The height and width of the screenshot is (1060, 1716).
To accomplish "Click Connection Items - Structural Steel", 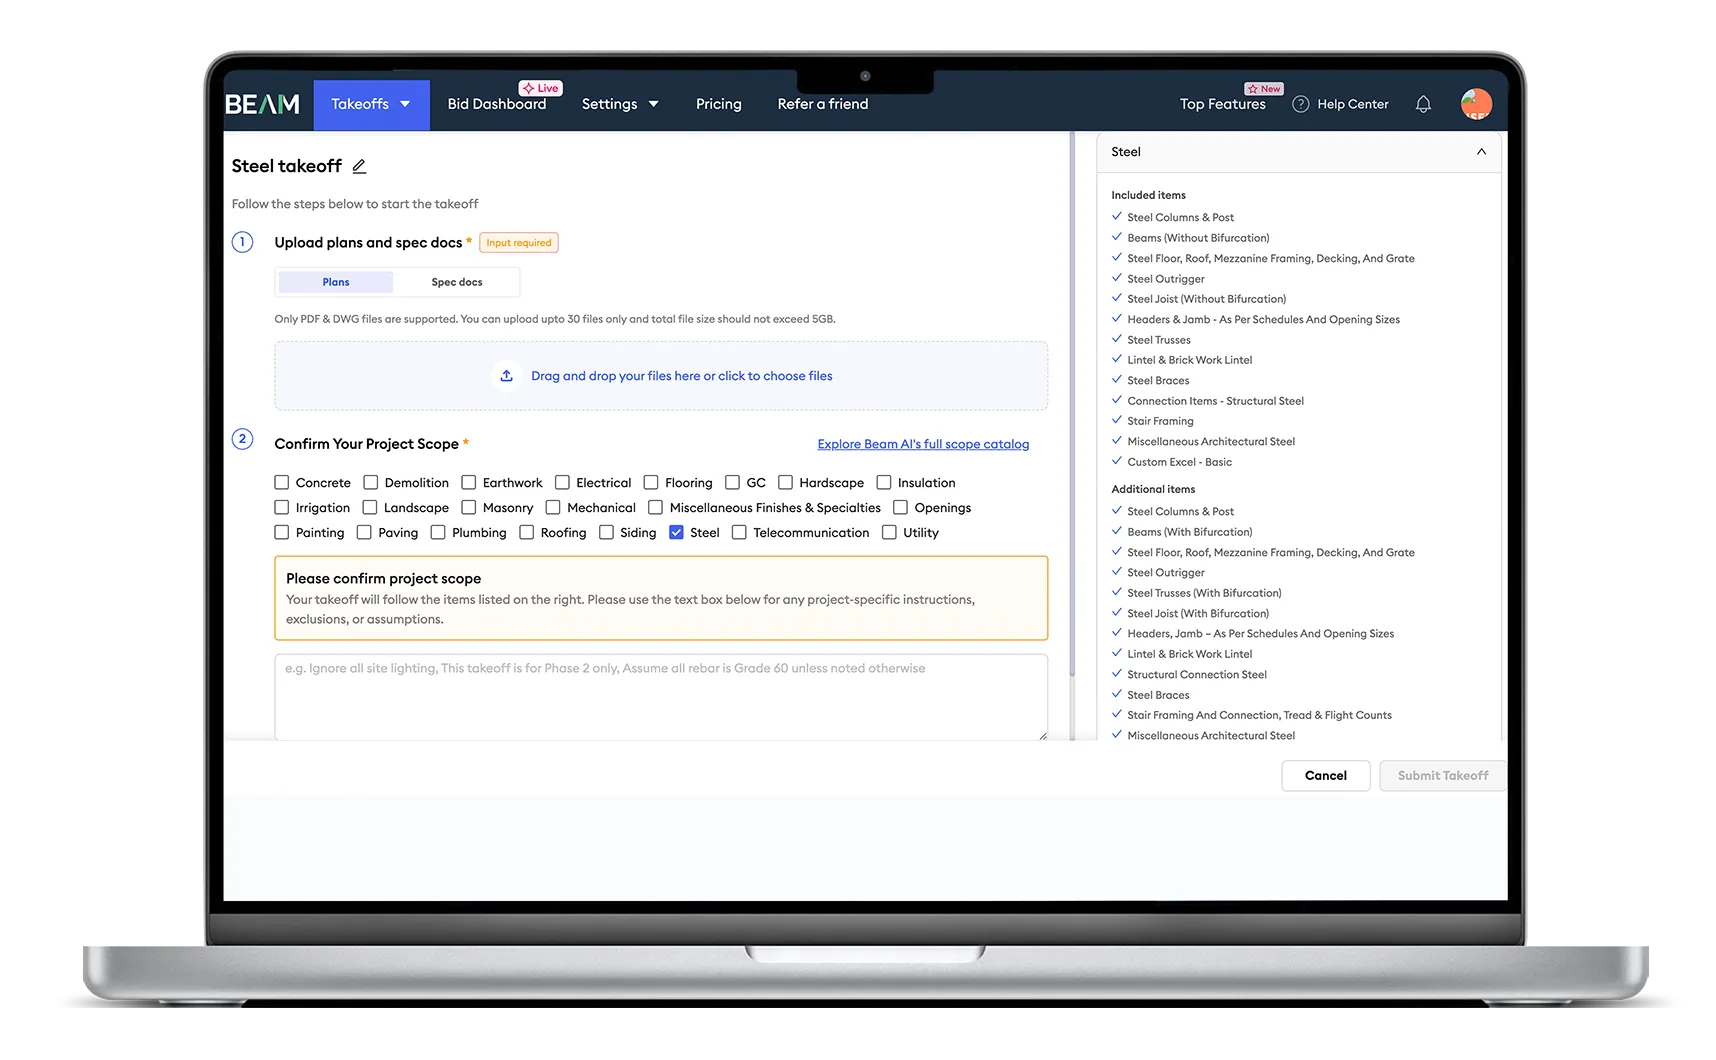I will (1216, 401).
